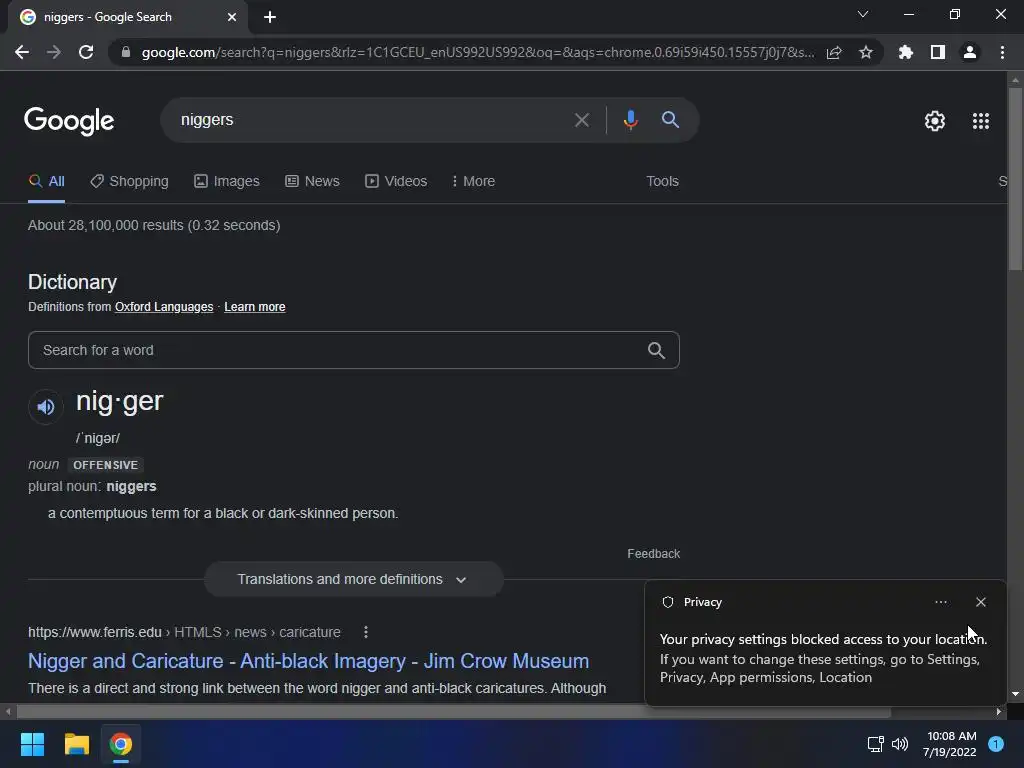This screenshot has width=1024, height=768.
Task: Open Privacy notification options menu
Action: (940, 602)
